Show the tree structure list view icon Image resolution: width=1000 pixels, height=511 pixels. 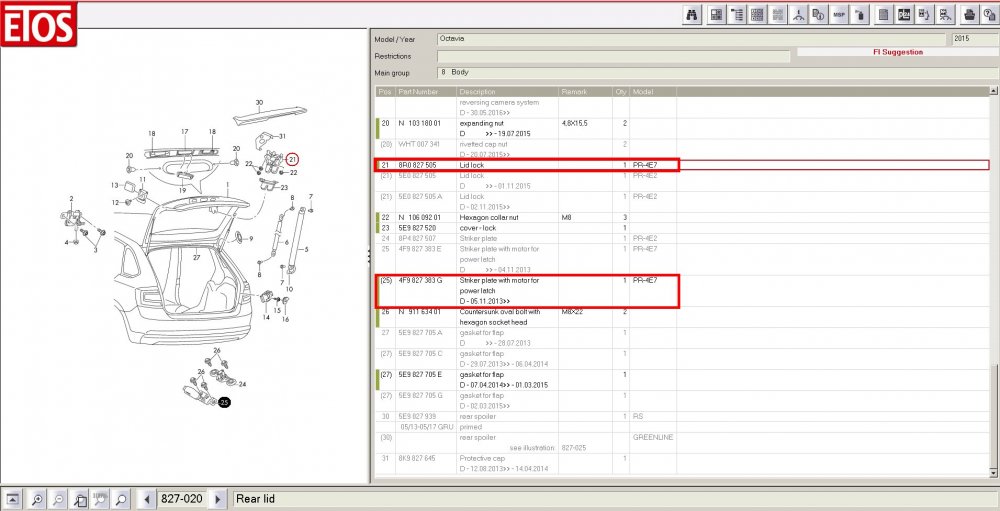(x=737, y=15)
